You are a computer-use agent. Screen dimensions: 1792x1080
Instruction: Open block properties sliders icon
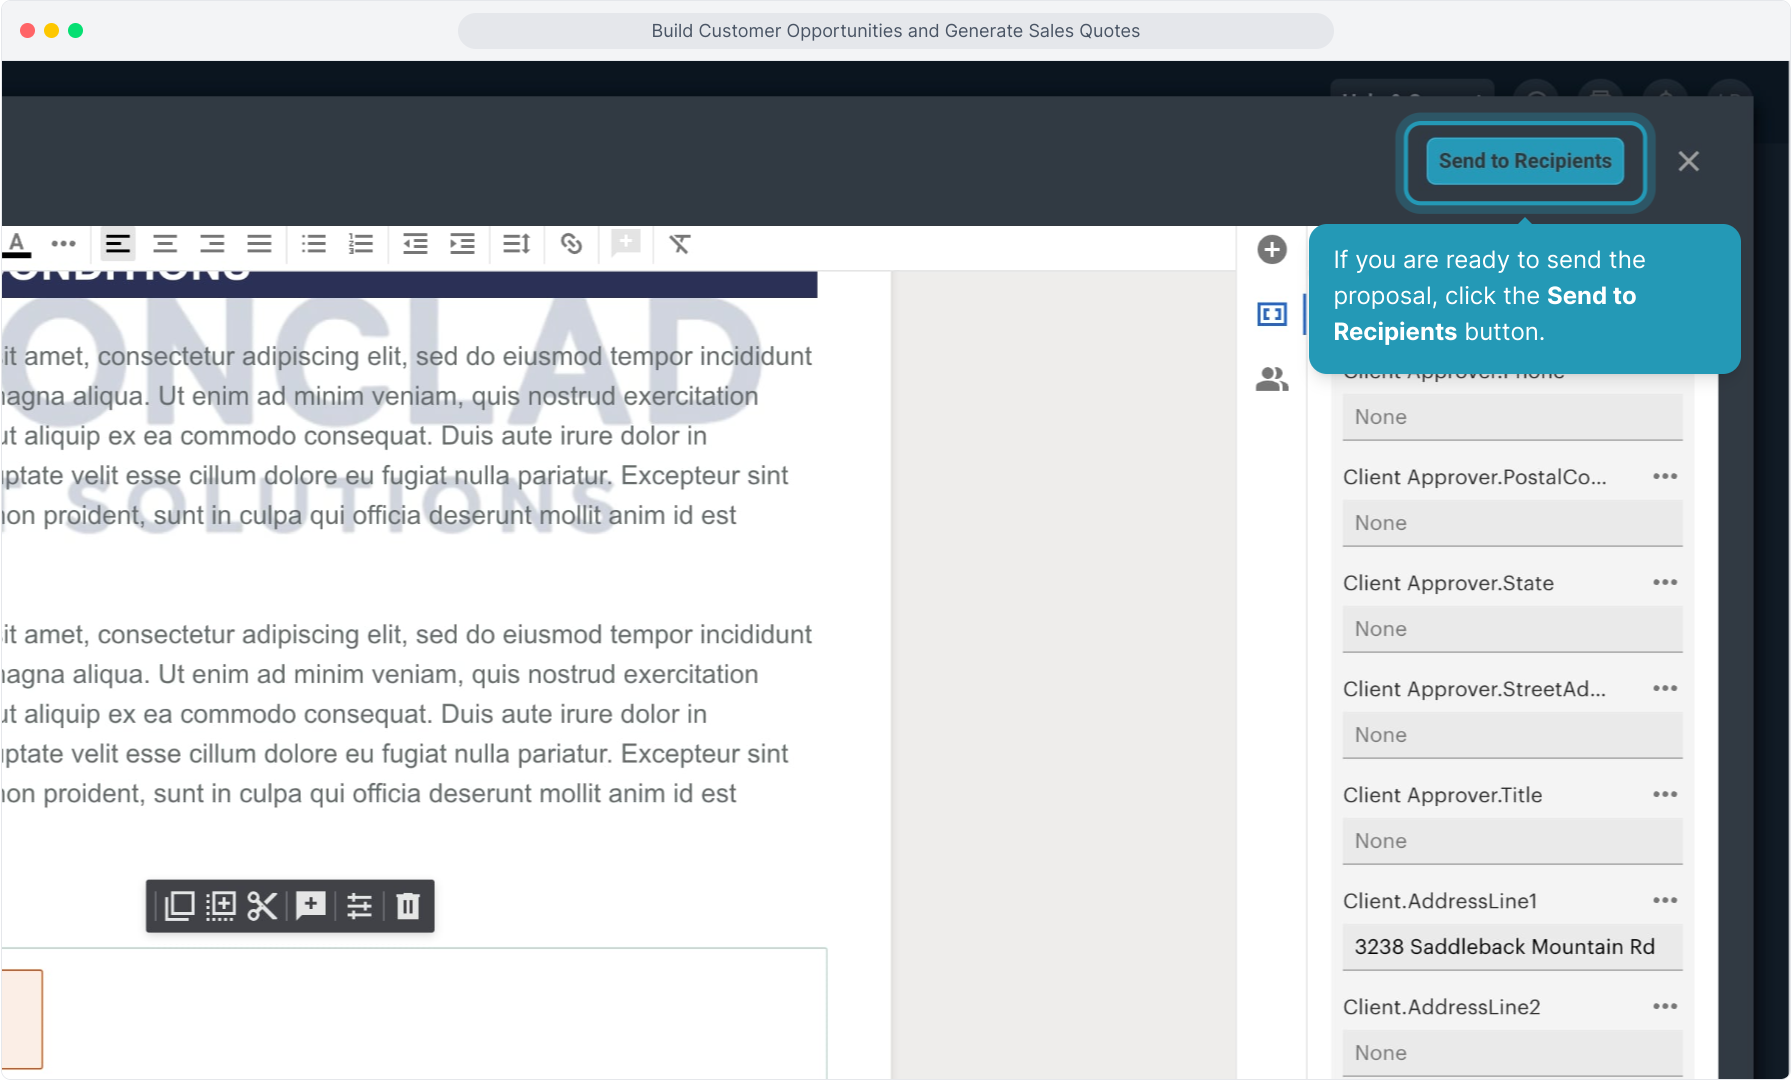pyautogui.click(x=359, y=906)
